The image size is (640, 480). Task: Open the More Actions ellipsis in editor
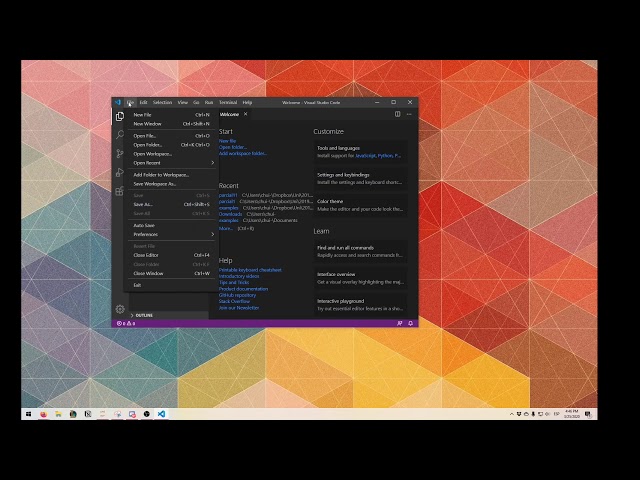click(x=409, y=114)
